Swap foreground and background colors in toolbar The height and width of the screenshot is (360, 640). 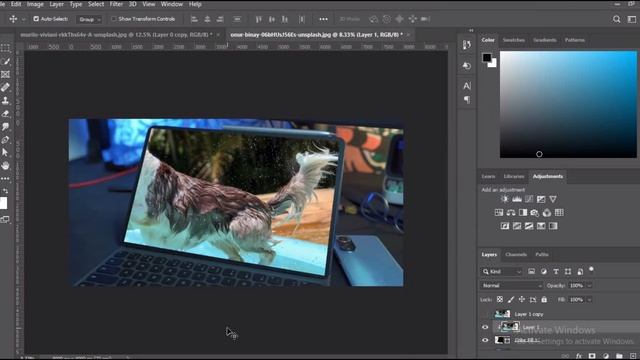pos(5,191)
